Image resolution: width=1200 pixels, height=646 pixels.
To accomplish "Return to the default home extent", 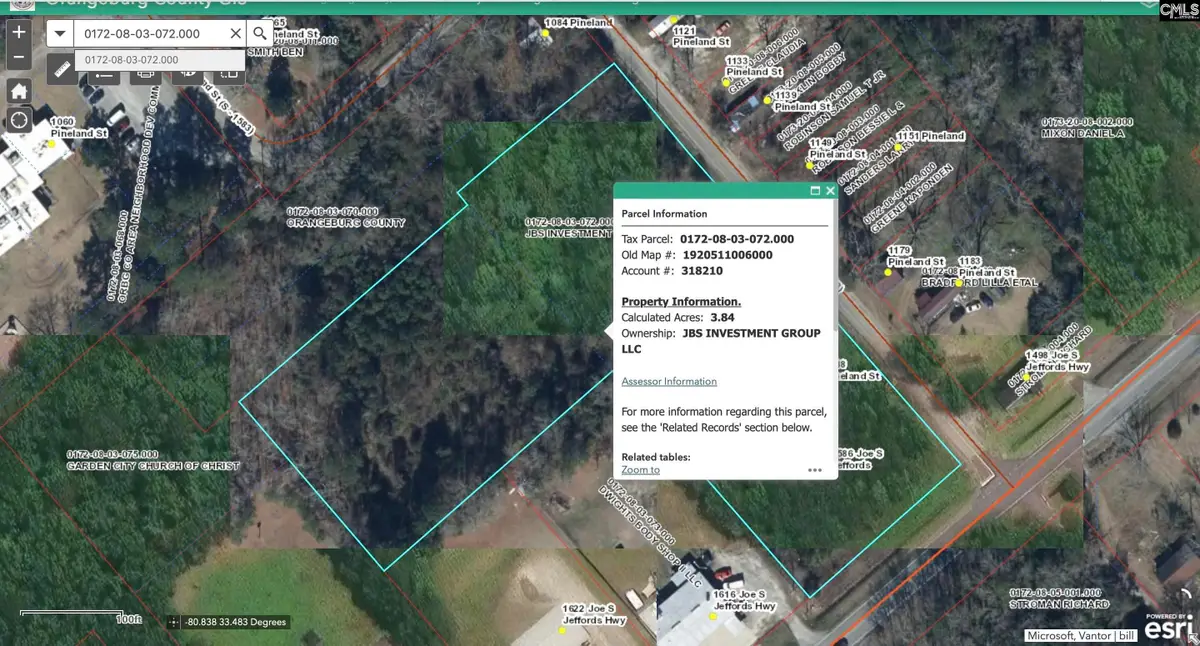I will (19, 90).
